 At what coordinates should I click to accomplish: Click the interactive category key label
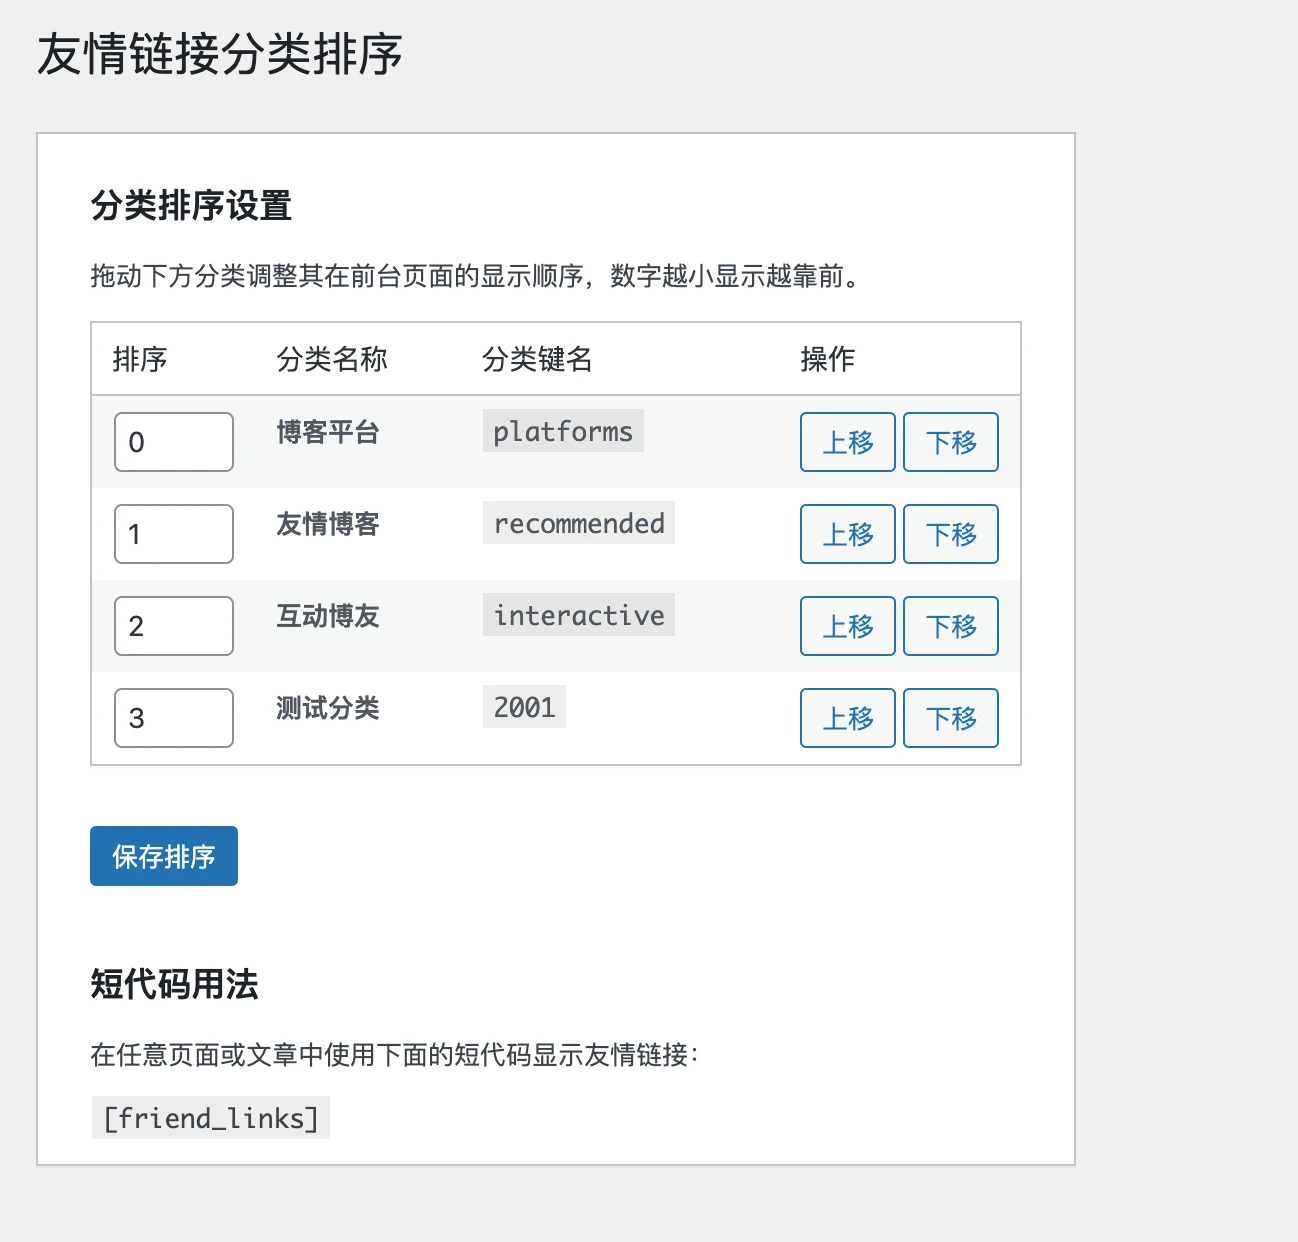tap(579, 615)
